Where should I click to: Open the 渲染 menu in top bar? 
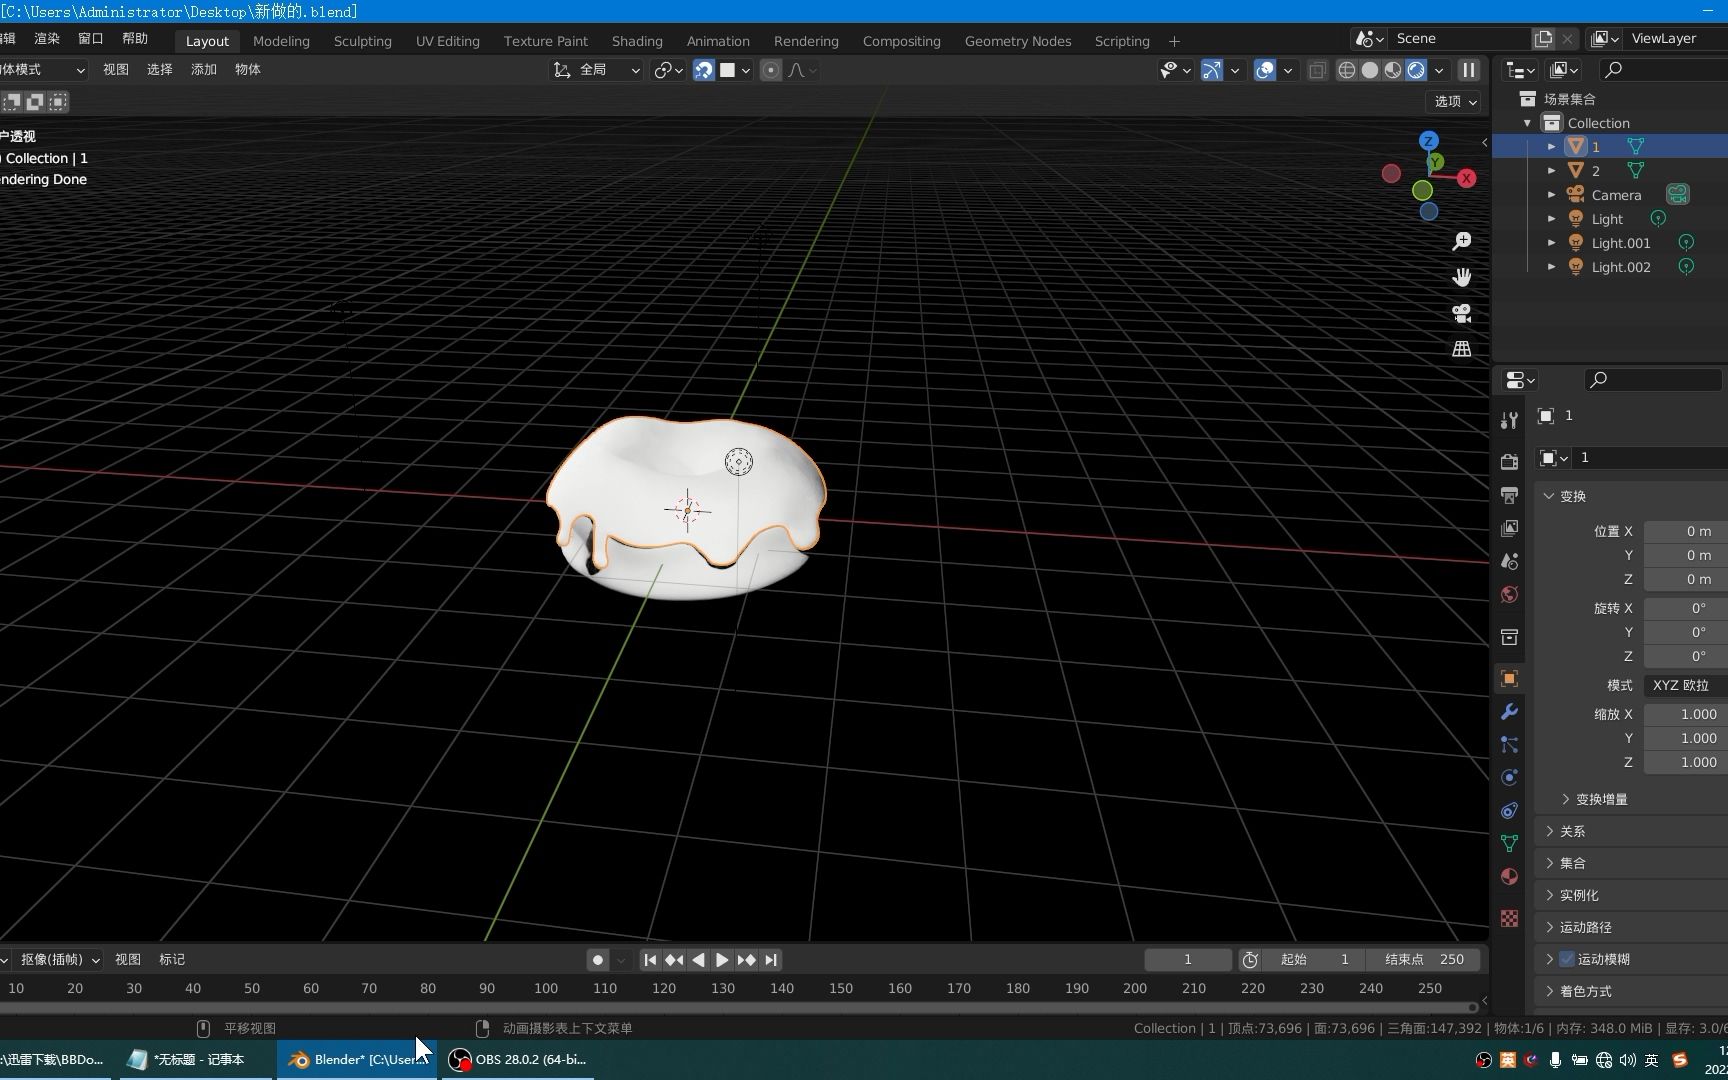[x=46, y=38]
